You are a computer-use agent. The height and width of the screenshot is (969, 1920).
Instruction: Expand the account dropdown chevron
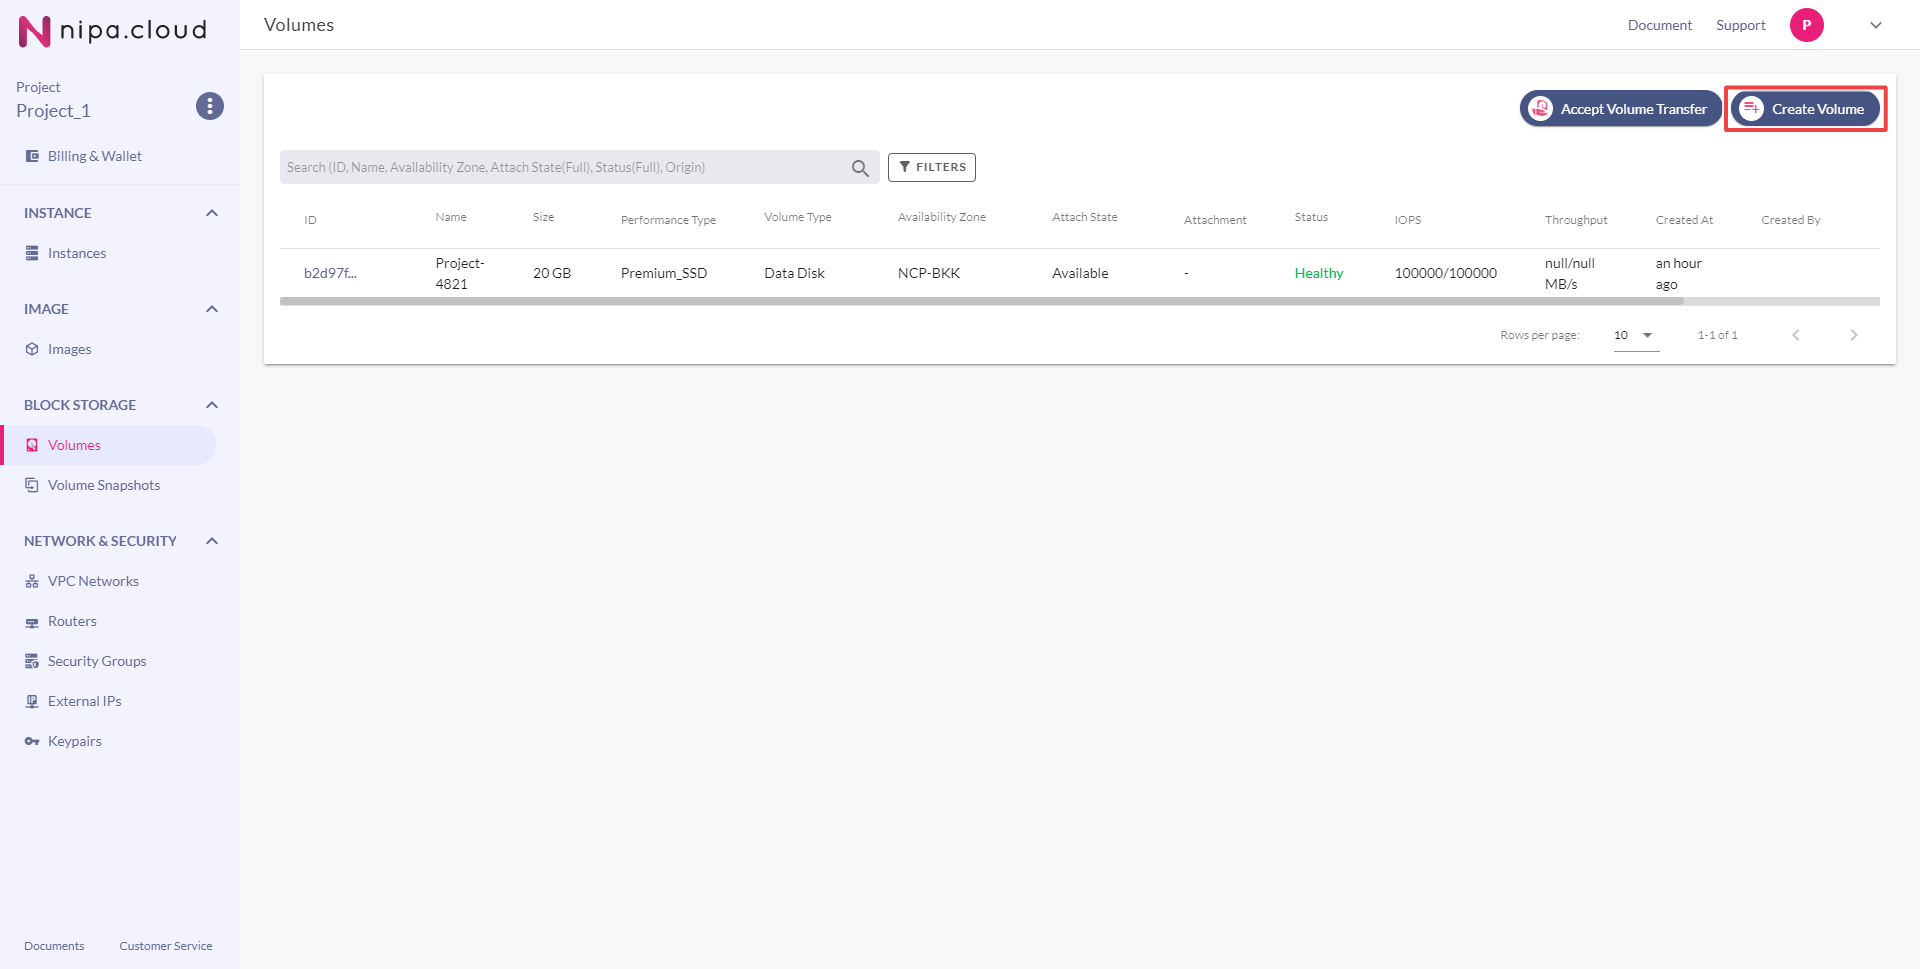tap(1876, 25)
